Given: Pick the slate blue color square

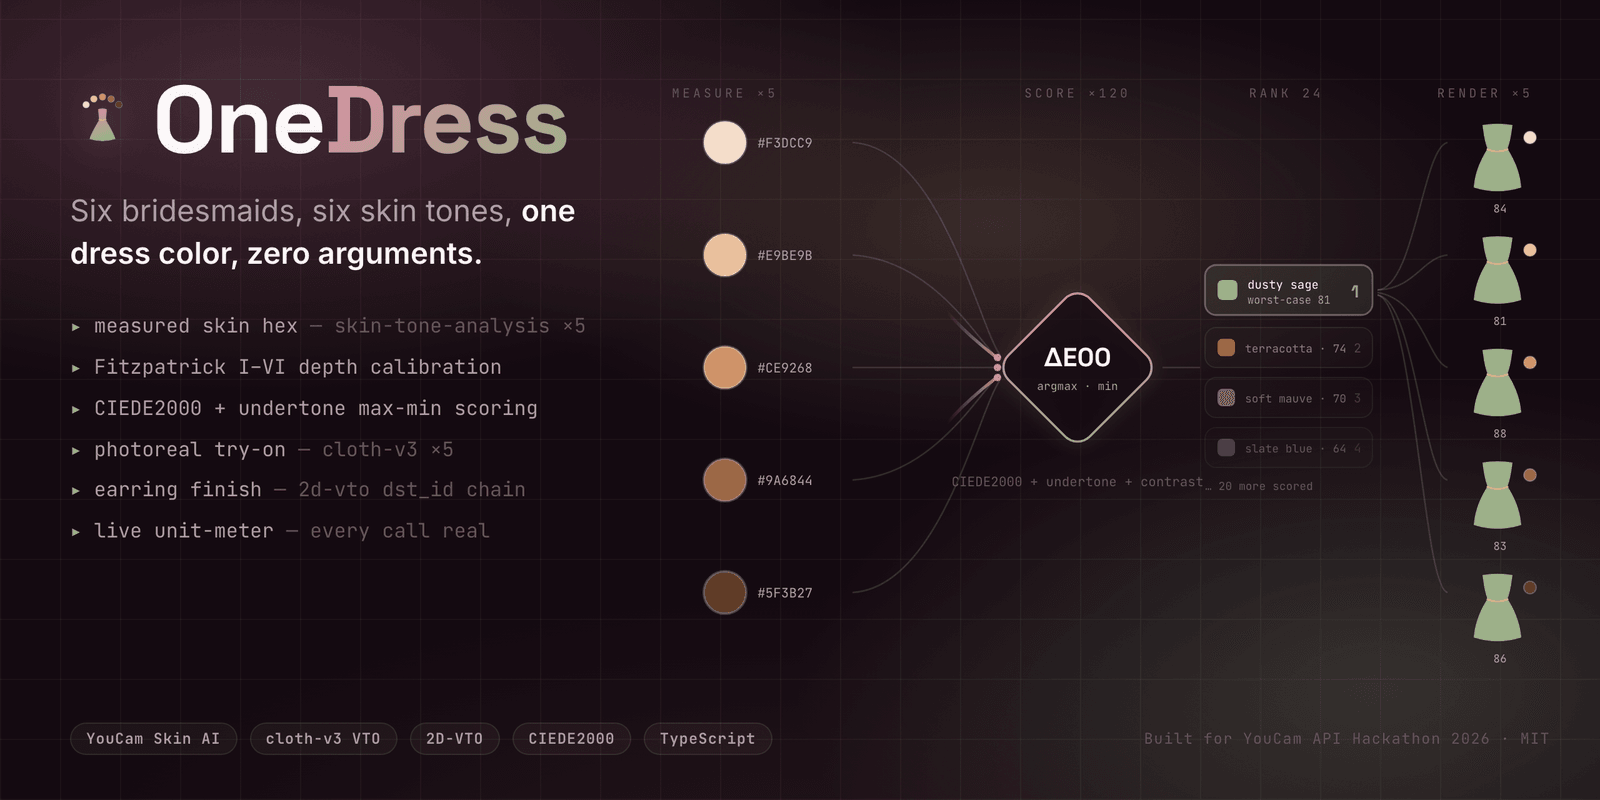Looking at the screenshot, I should 1226,448.
